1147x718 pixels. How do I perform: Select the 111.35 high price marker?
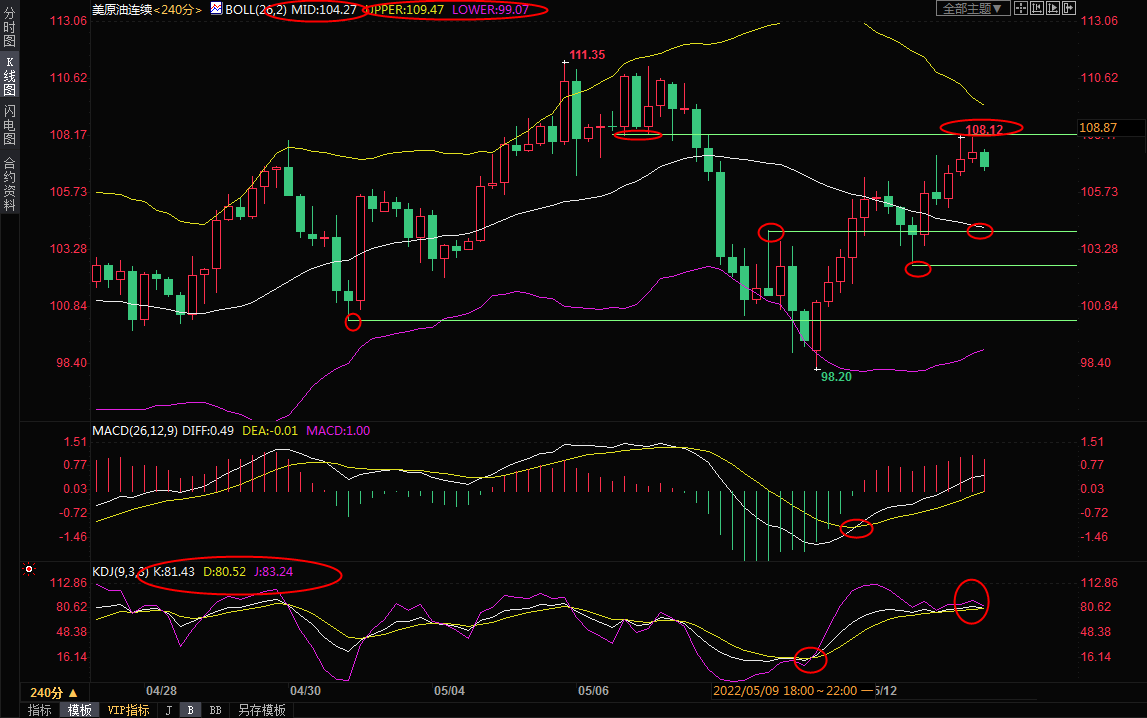587,55
